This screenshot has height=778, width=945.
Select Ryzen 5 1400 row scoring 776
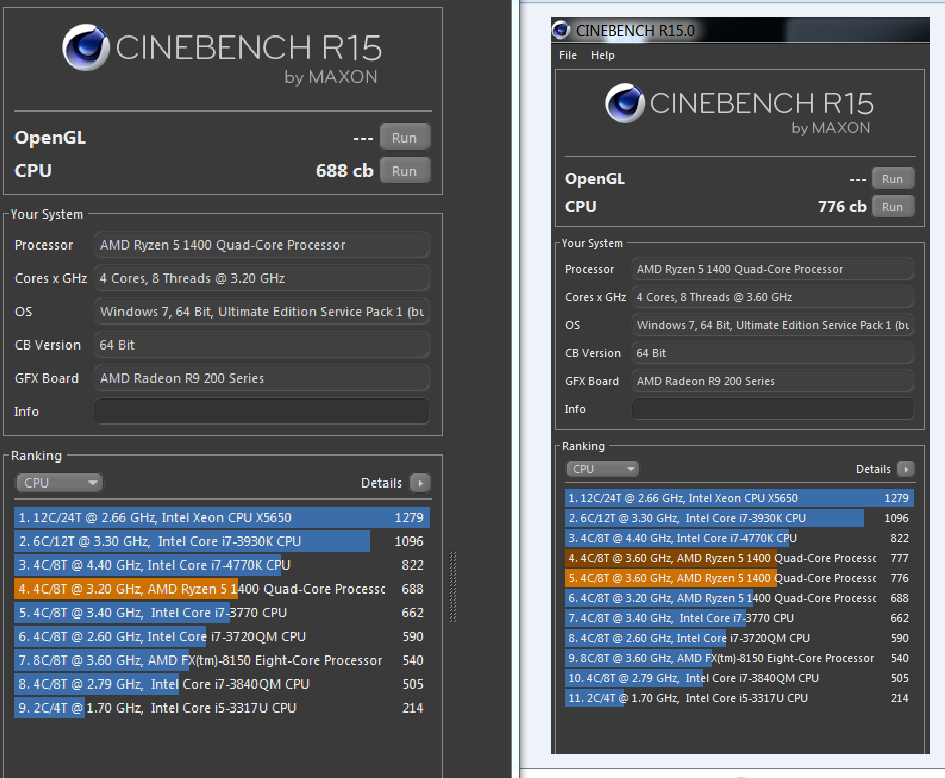pyautogui.click(x=739, y=578)
